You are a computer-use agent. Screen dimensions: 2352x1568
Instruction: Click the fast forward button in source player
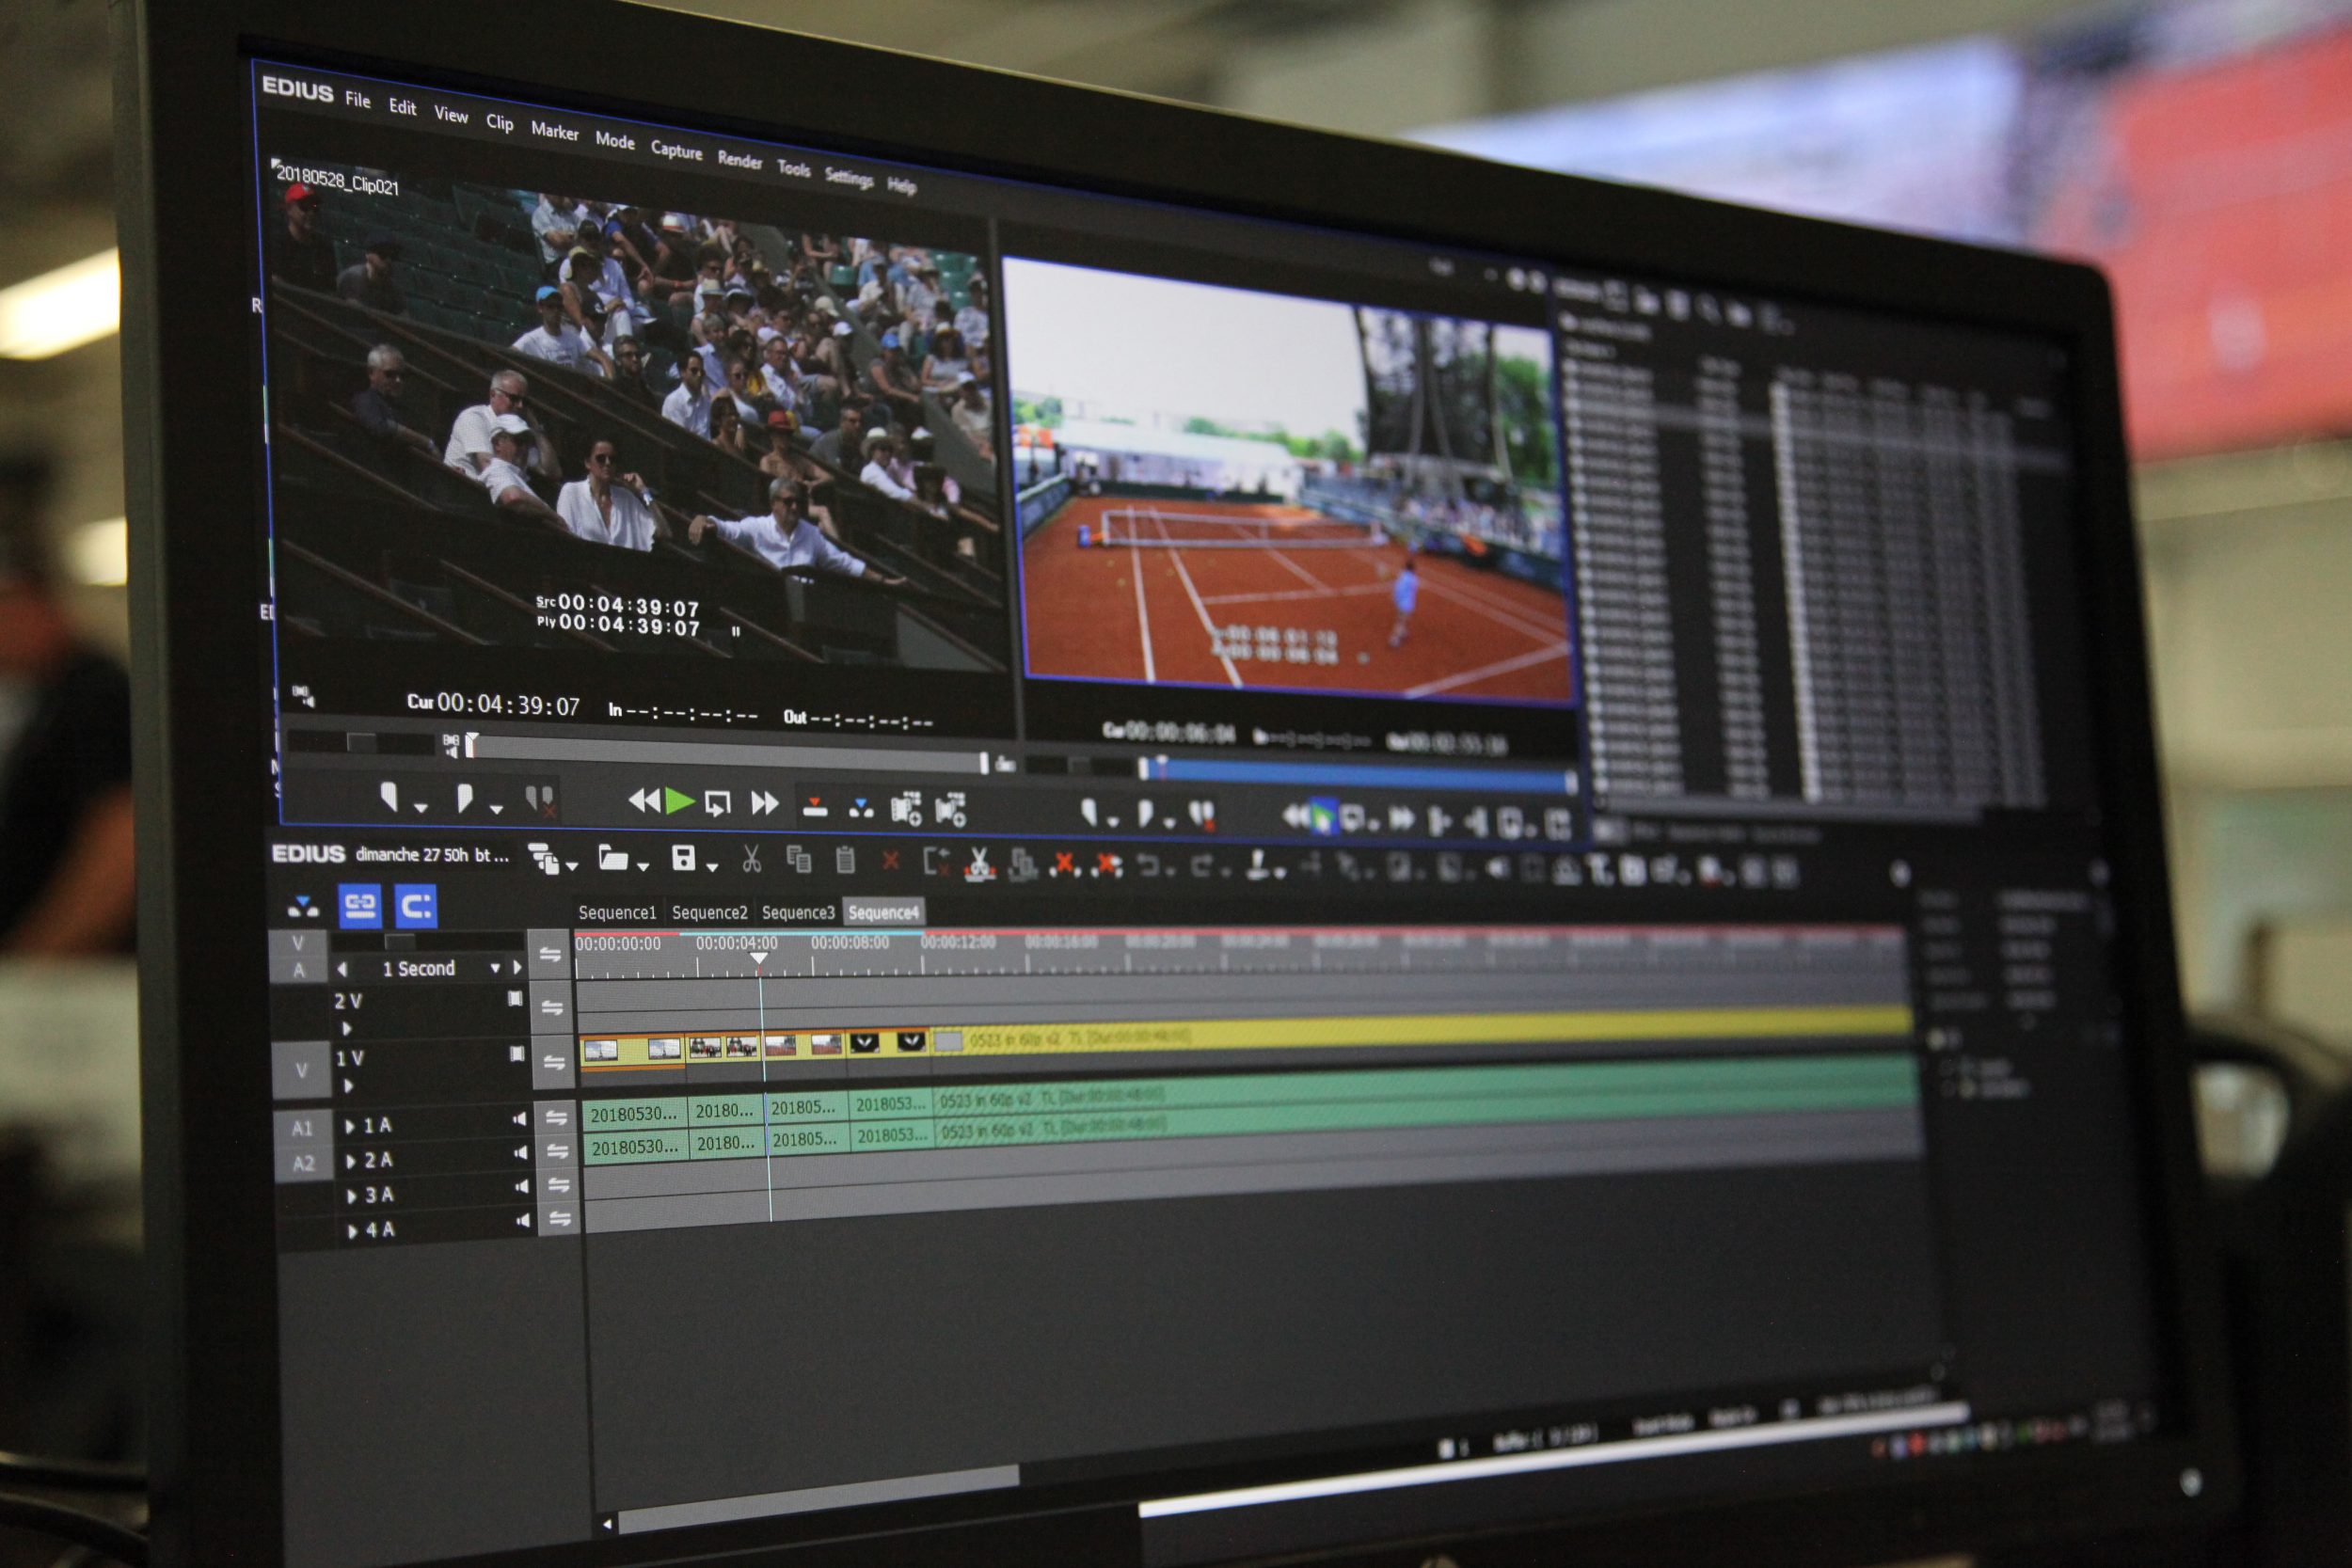pyautogui.click(x=765, y=803)
